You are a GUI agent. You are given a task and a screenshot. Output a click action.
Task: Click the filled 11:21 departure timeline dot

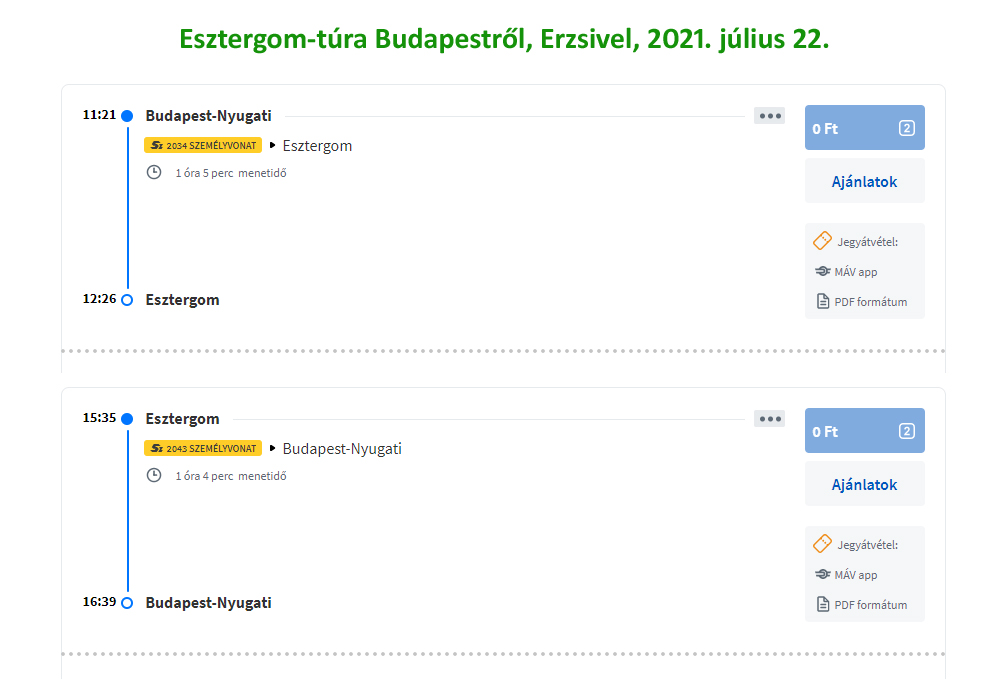[x=127, y=116]
